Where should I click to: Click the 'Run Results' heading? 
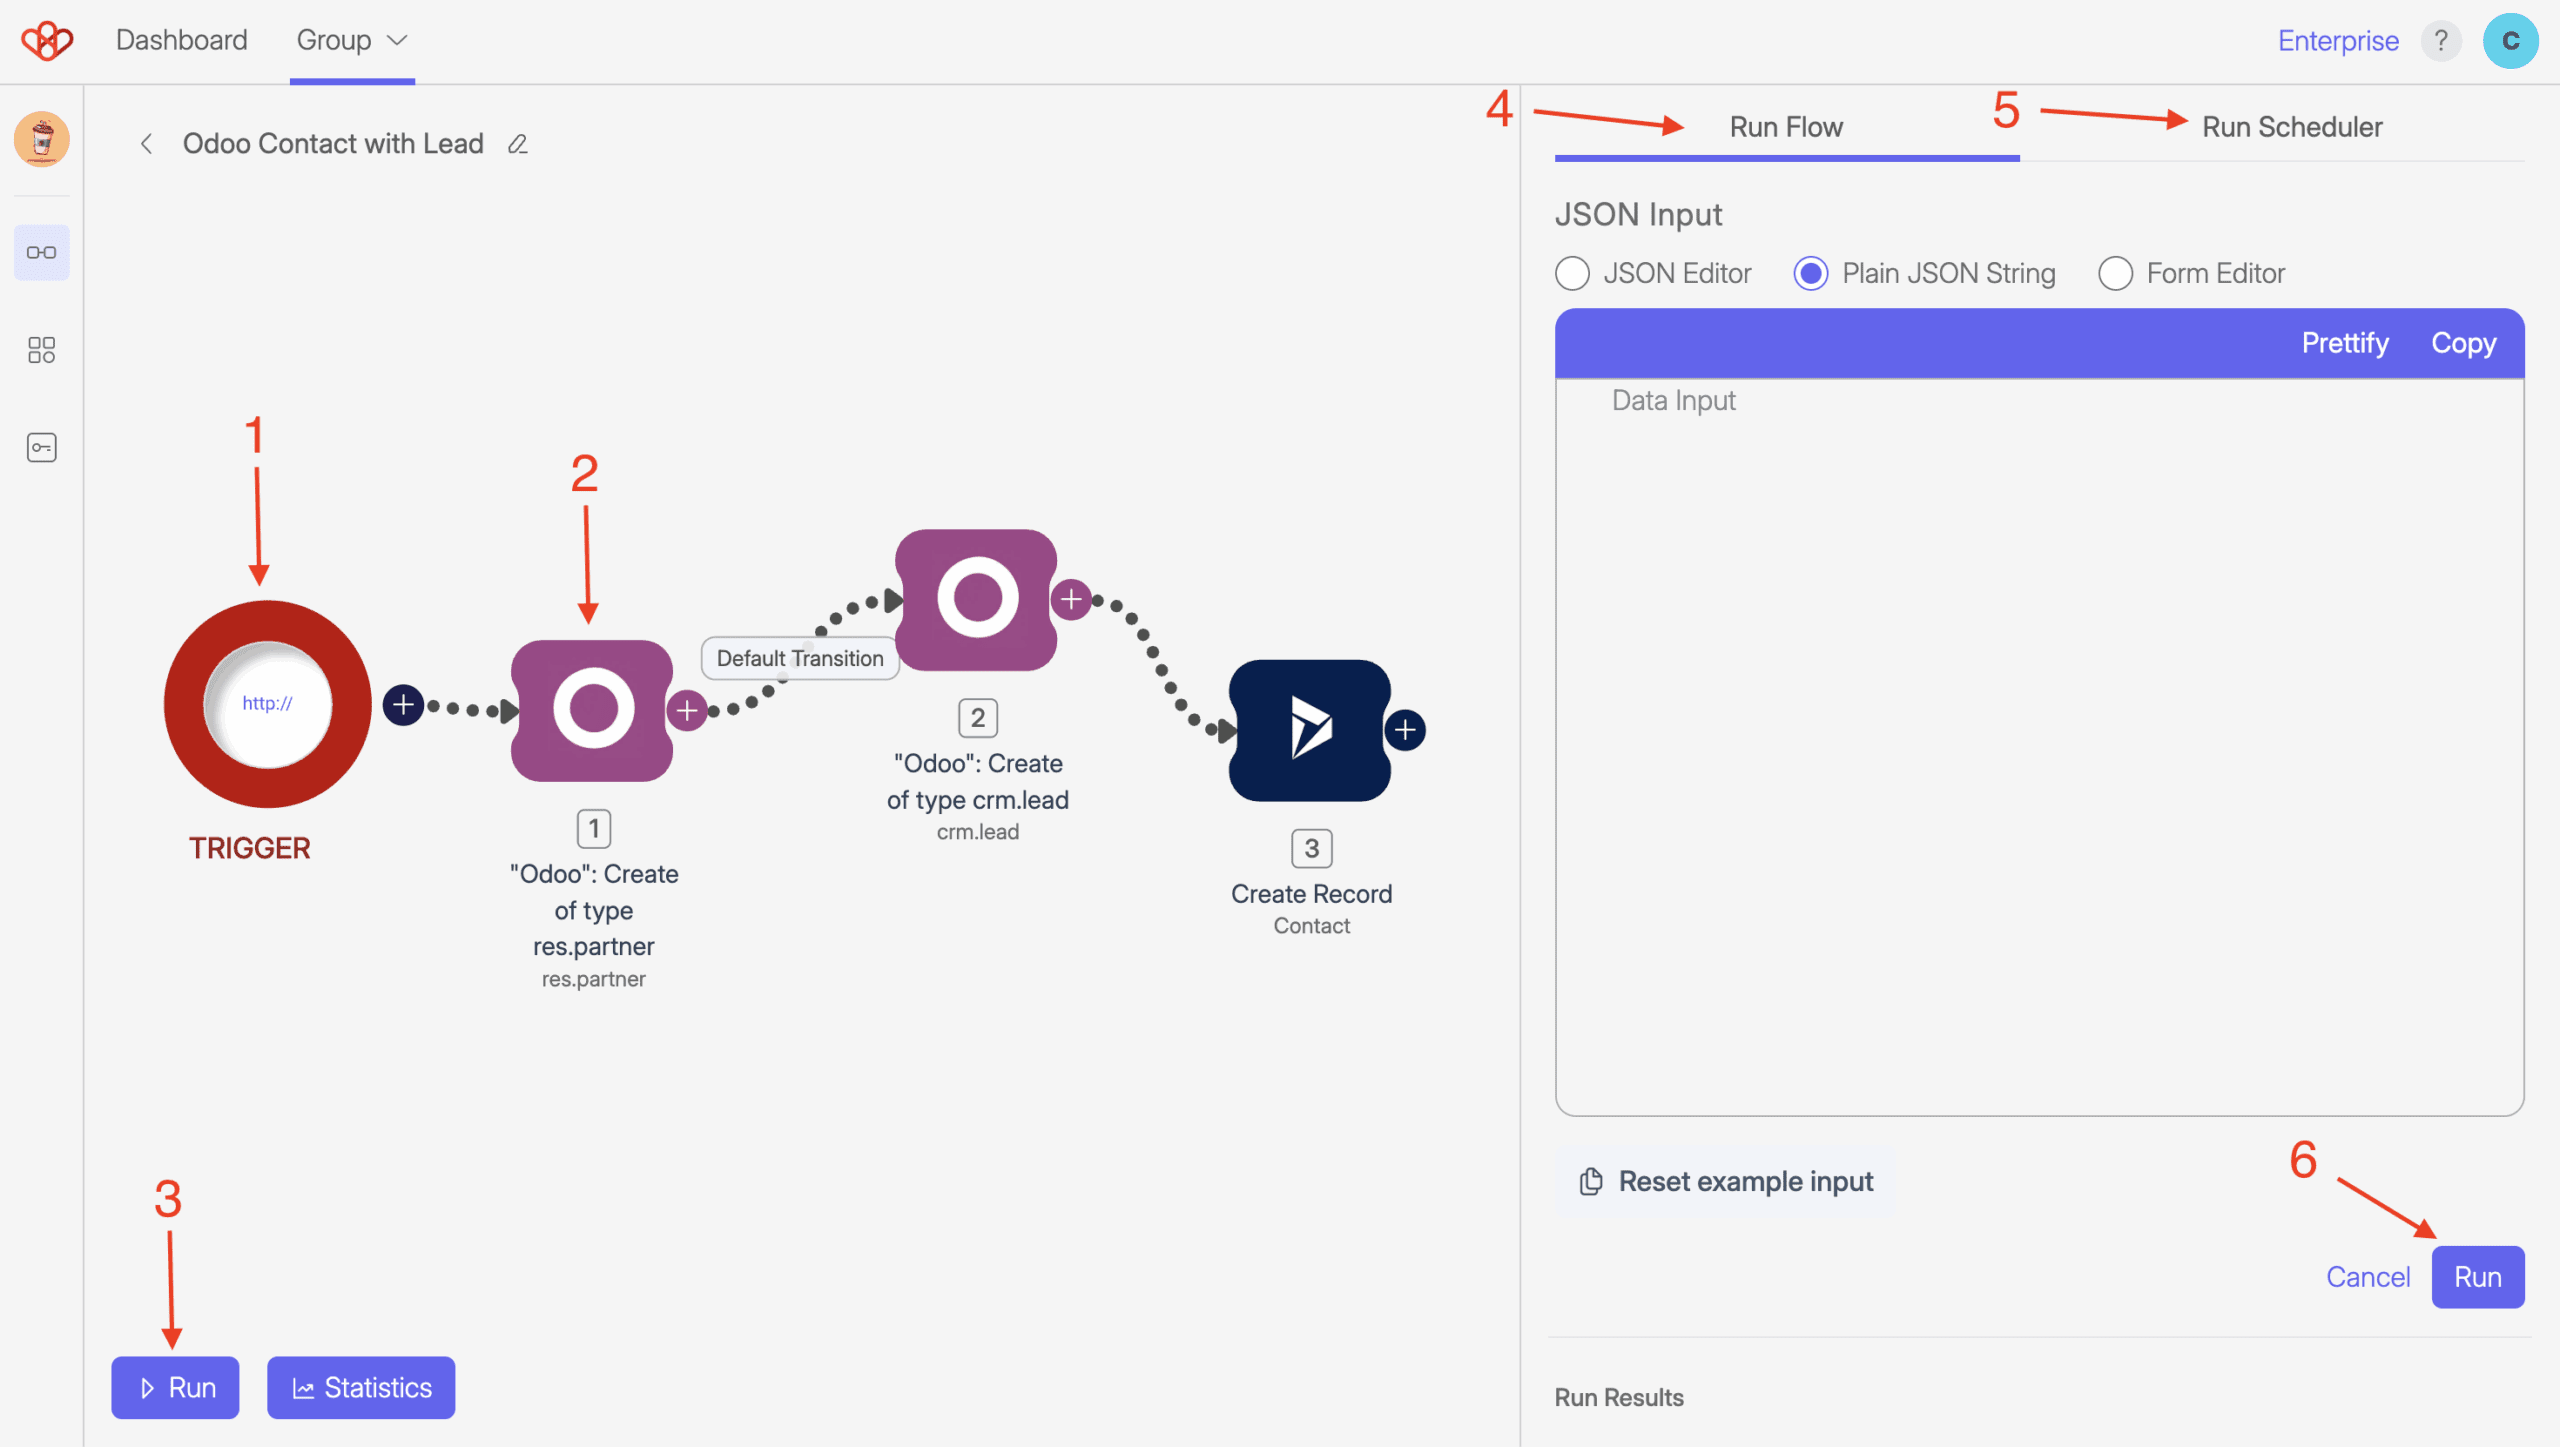(1619, 1398)
